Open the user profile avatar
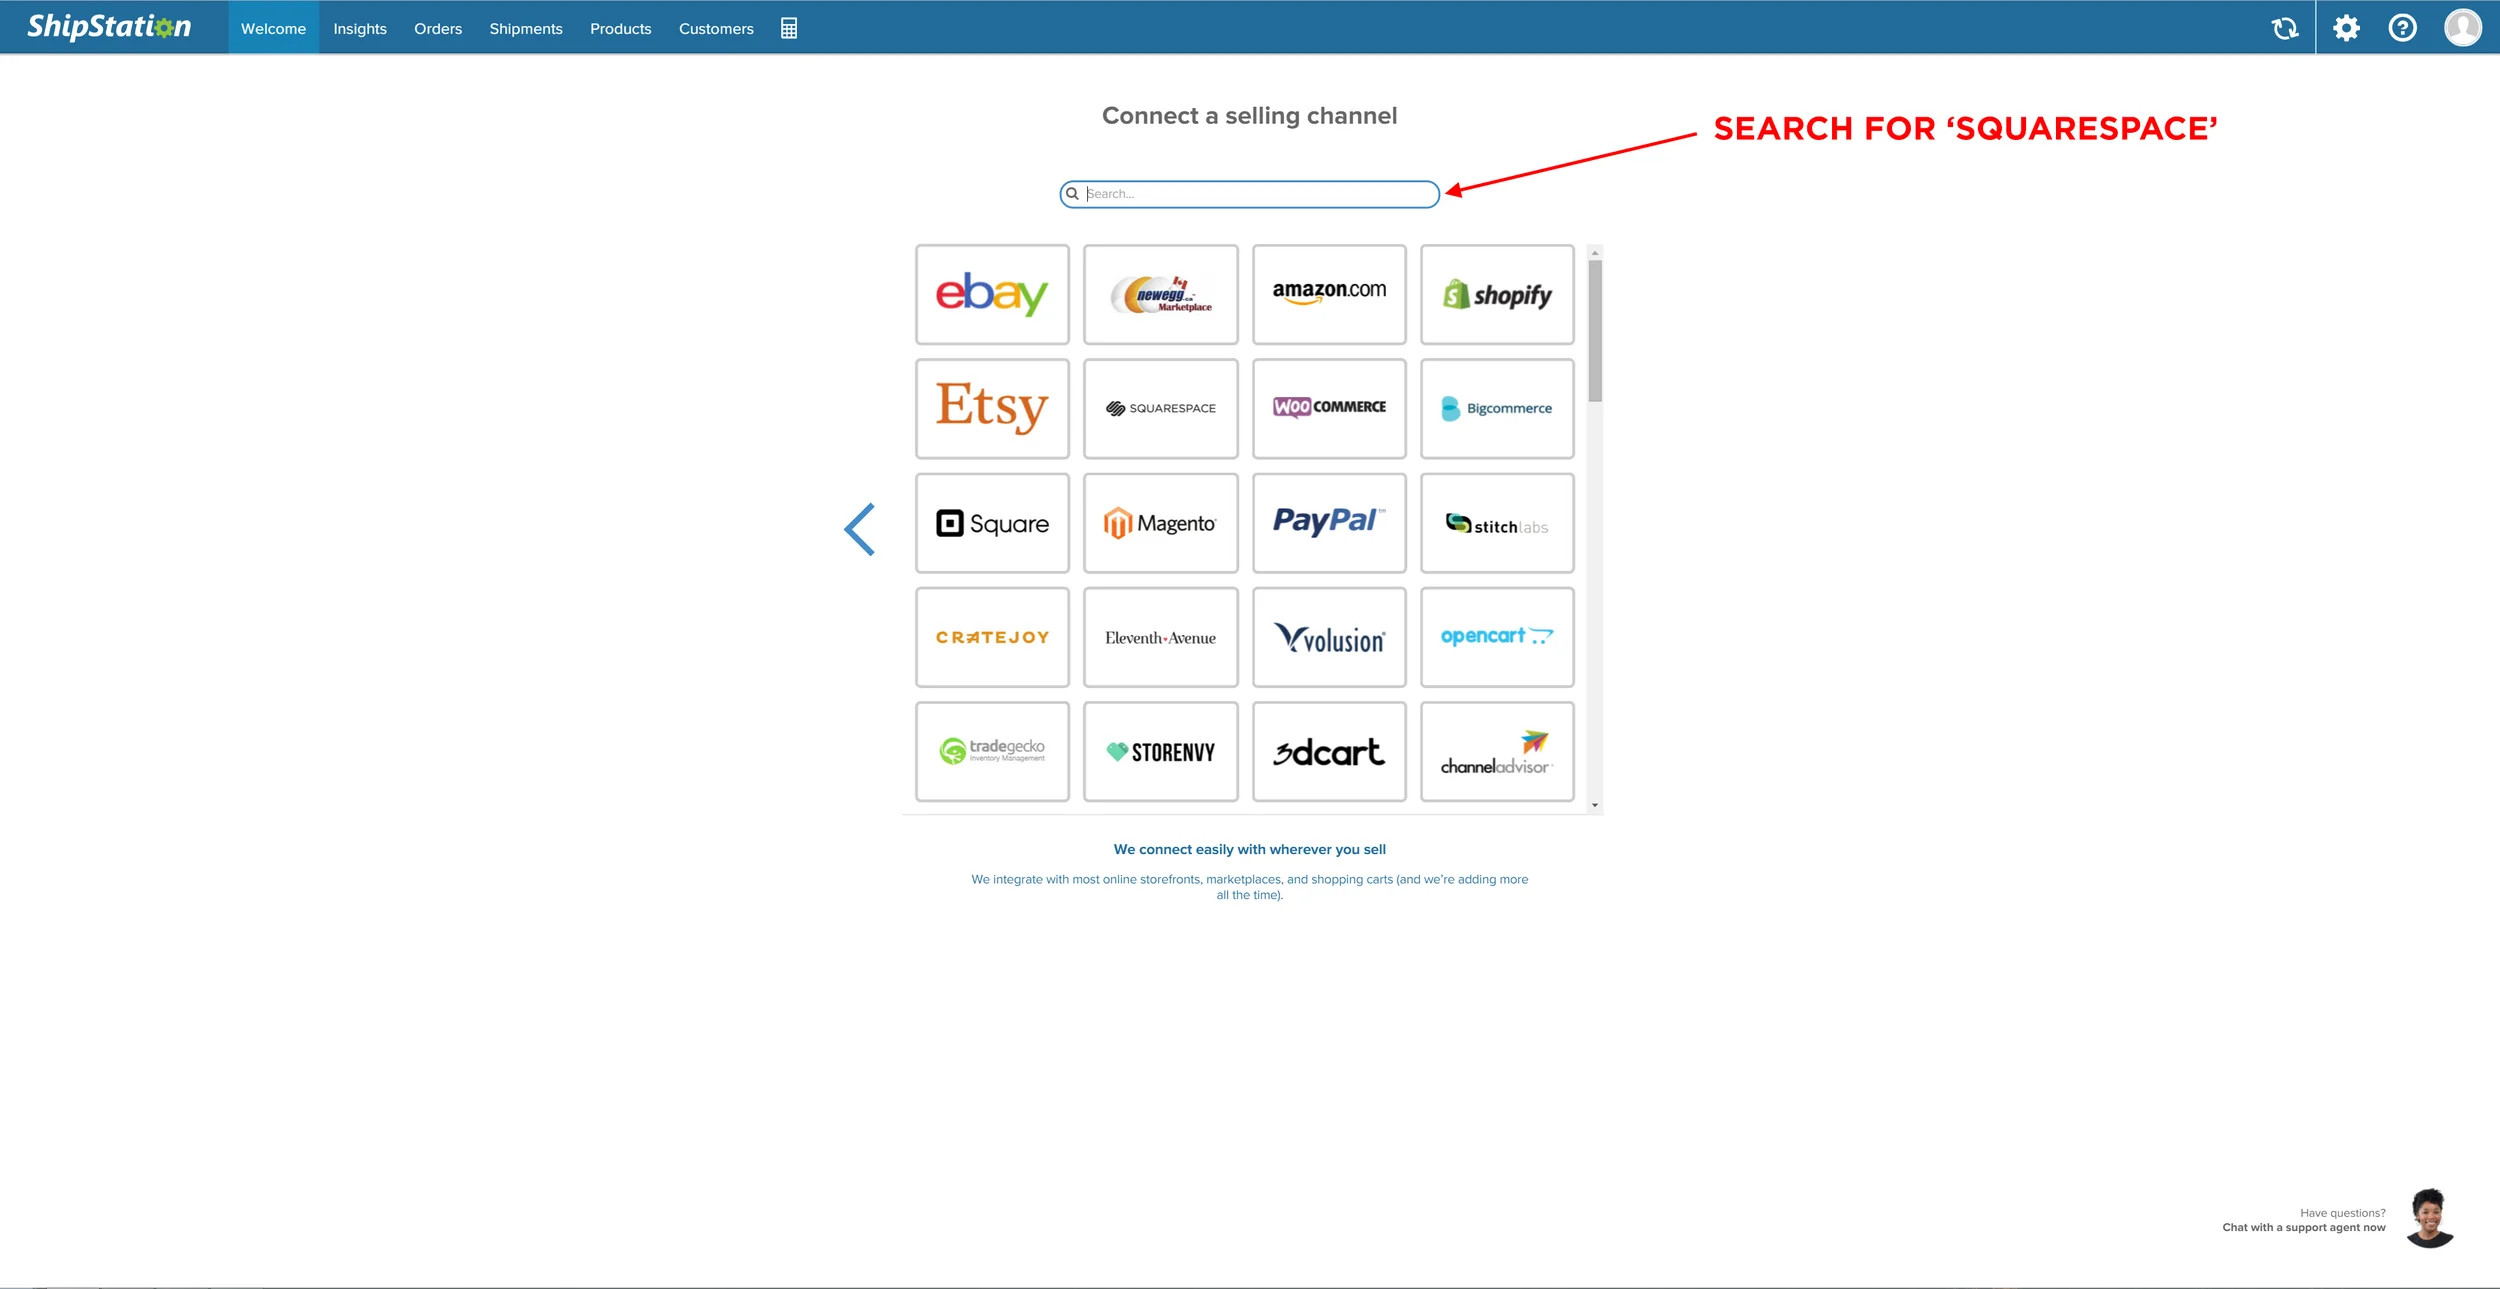 click(x=2462, y=28)
